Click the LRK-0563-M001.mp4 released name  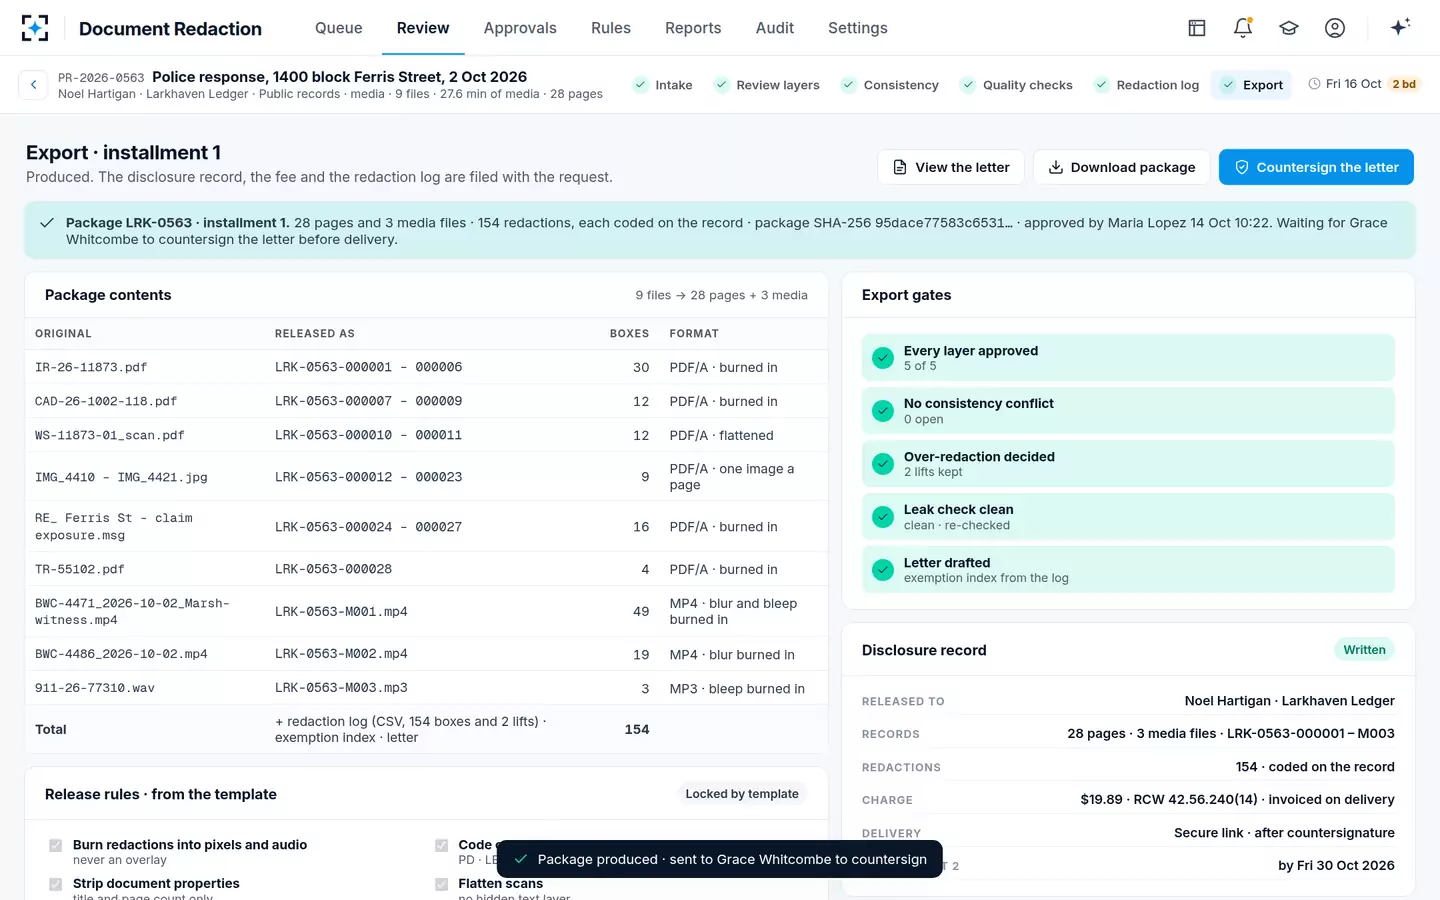(x=341, y=611)
